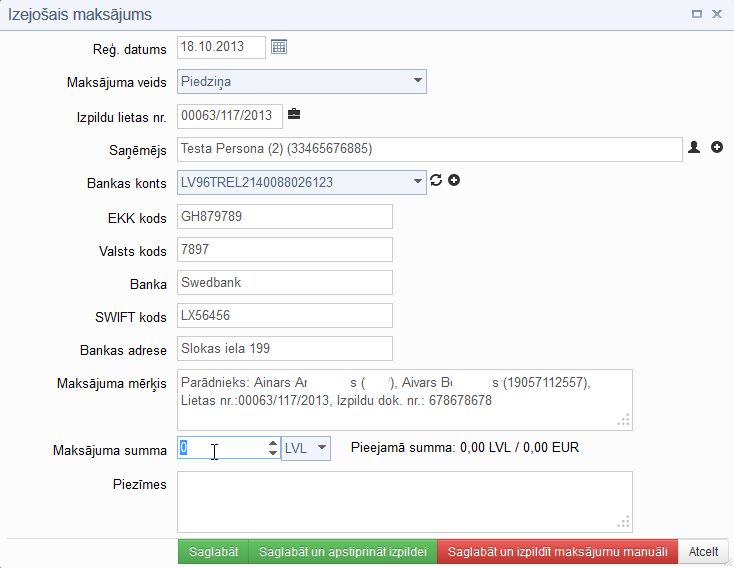Viewport: 734px width, 568px height.
Task: Click the SWIFT kods input field
Action: [x=285, y=316]
